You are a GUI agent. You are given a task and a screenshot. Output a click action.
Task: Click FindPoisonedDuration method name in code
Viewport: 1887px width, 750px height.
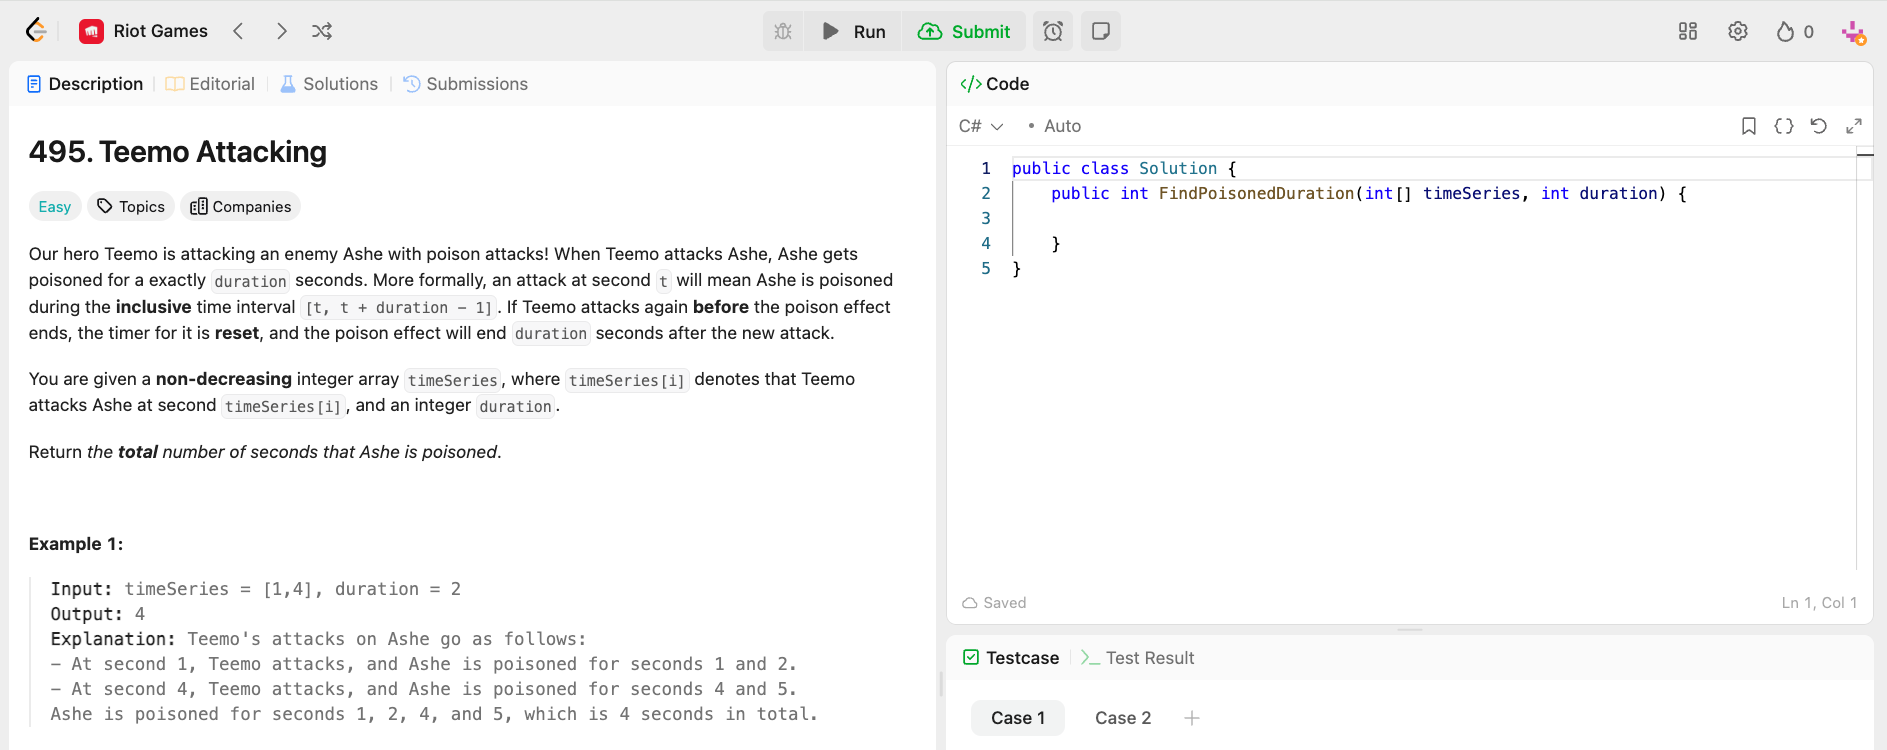coord(1256,193)
